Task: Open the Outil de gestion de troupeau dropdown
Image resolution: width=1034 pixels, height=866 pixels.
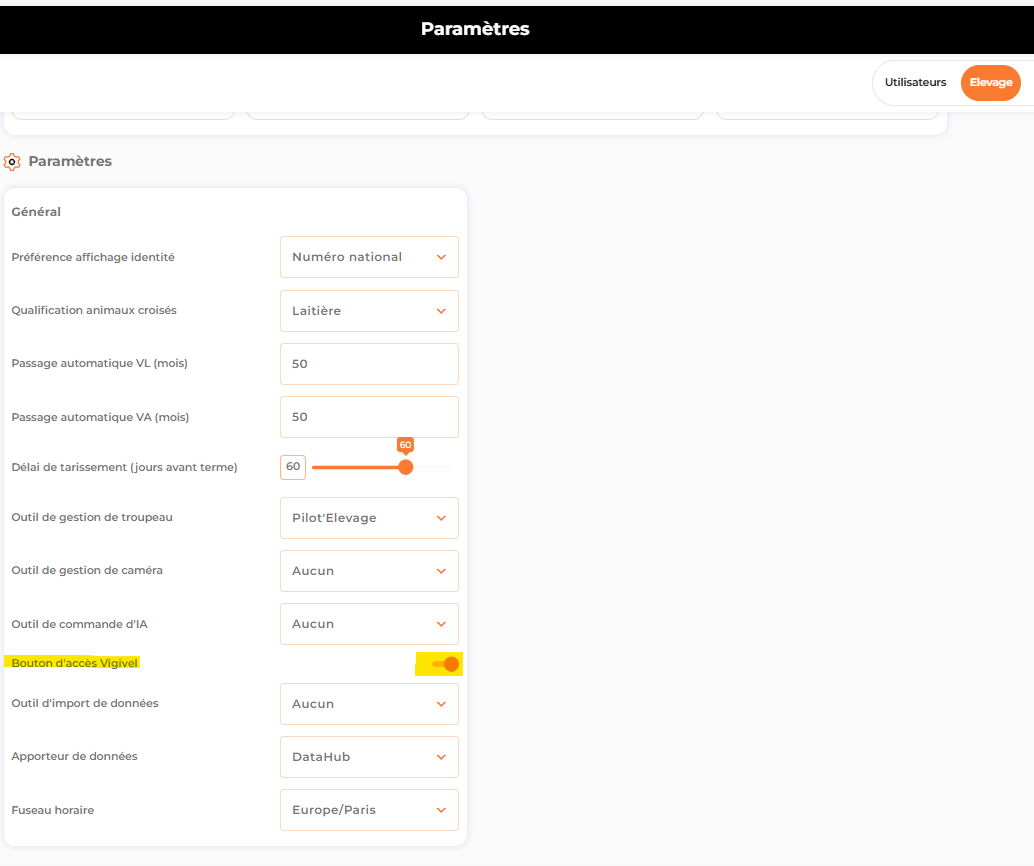Action: (369, 518)
